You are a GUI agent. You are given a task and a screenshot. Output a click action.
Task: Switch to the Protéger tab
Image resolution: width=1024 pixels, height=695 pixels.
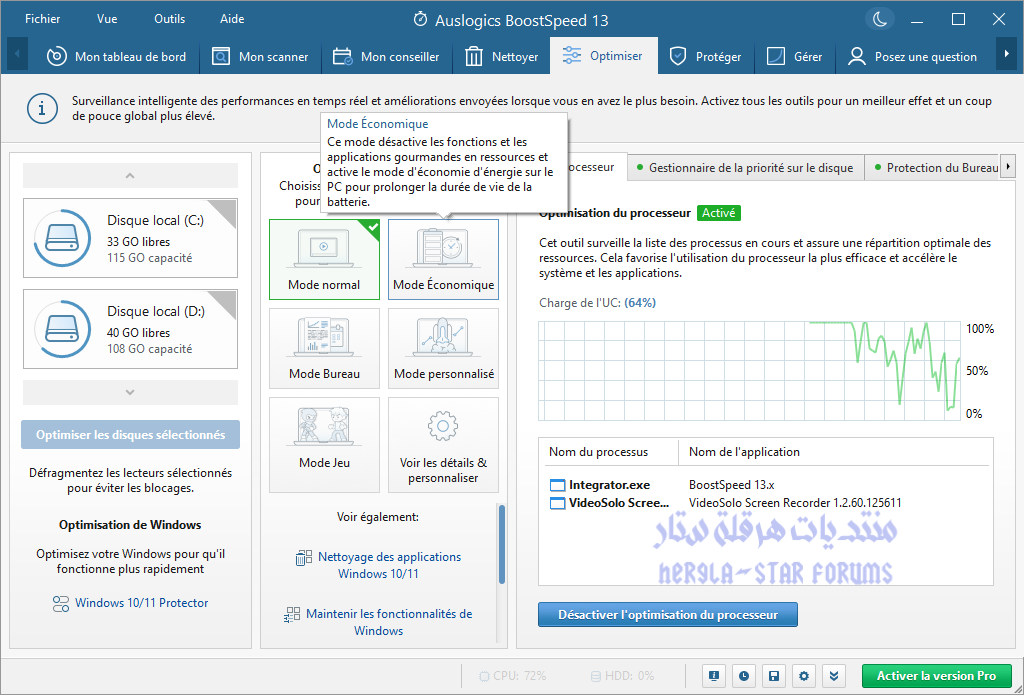(x=705, y=57)
